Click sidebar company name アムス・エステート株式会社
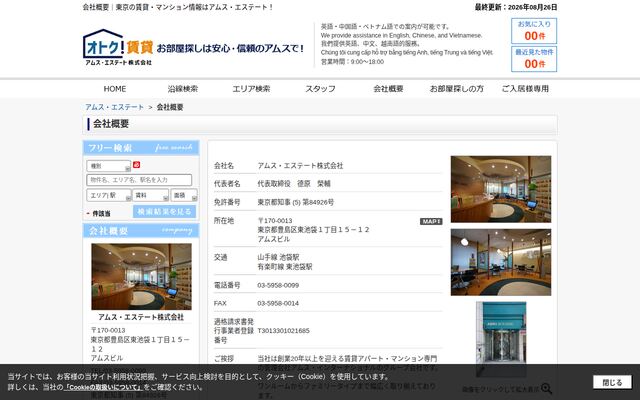The width and height of the screenshot is (640, 400). click(141, 317)
